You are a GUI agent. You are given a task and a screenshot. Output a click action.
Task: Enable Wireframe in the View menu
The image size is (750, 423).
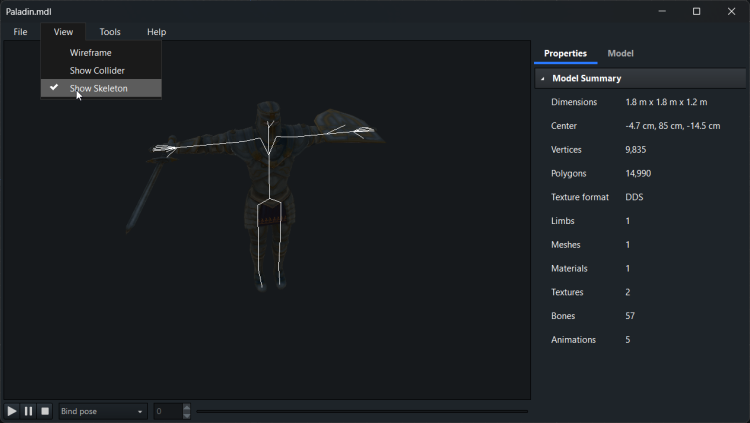(91, 53)
